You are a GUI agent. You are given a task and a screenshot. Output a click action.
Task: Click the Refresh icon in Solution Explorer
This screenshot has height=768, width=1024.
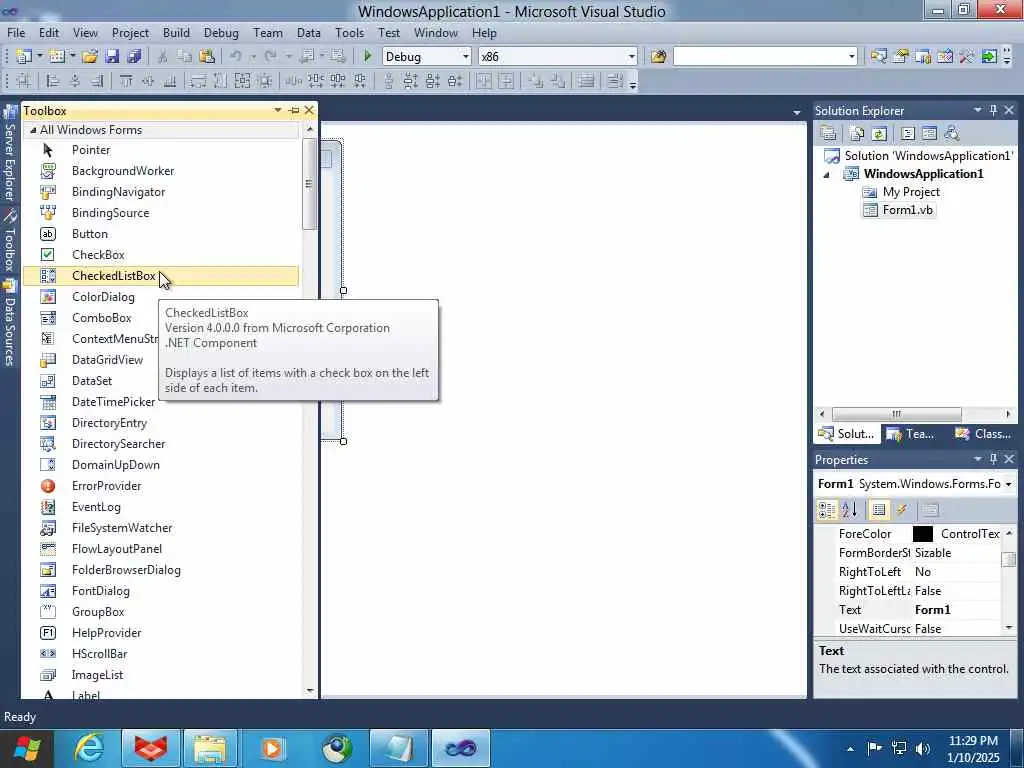879,134
